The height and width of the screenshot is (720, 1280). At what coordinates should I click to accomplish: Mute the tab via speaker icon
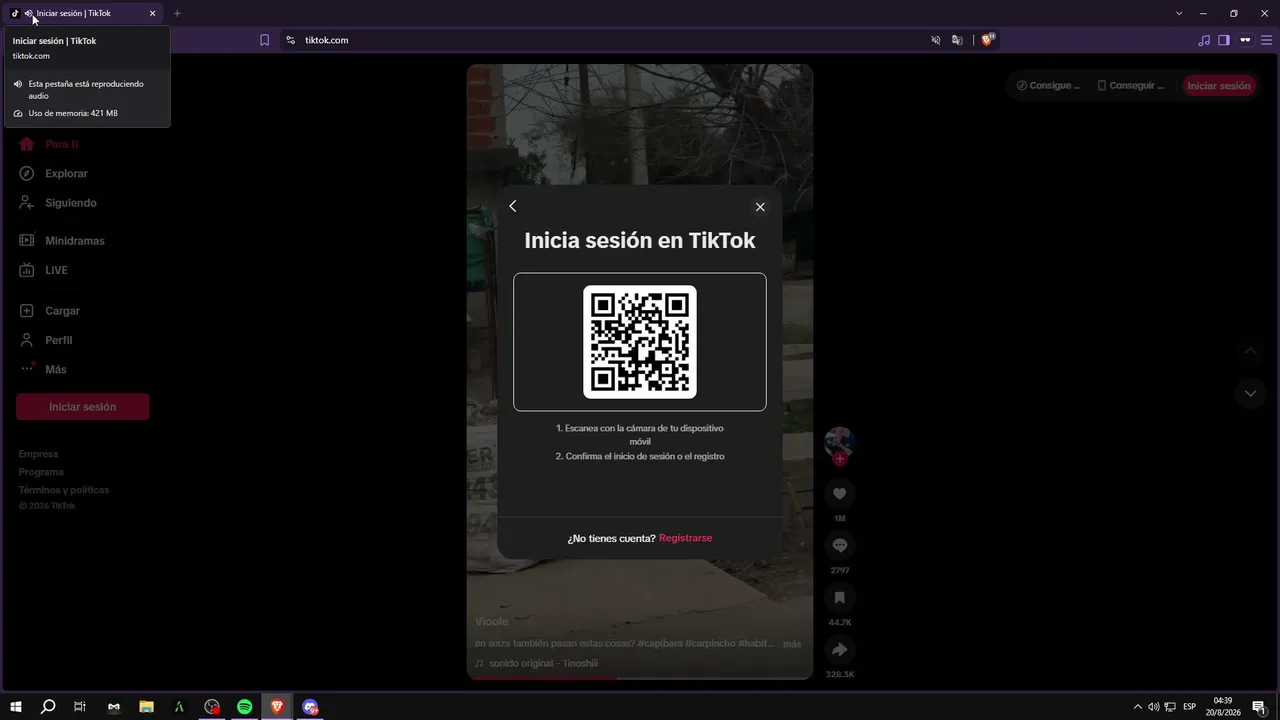pos(27,13)
